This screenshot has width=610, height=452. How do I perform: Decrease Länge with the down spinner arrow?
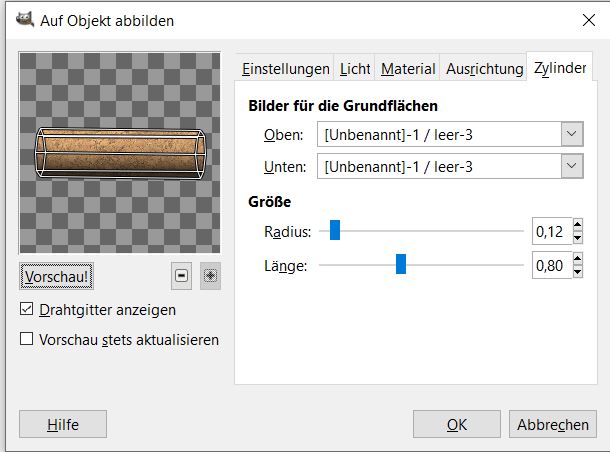(x=578, y=272)
